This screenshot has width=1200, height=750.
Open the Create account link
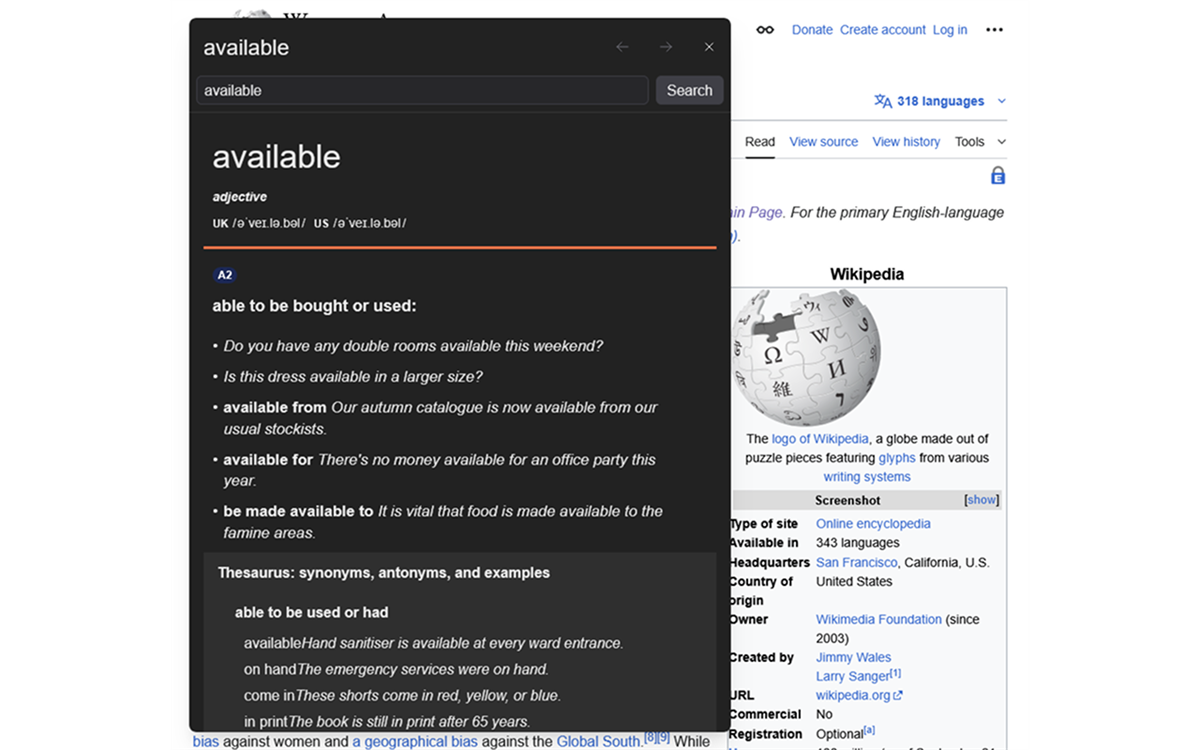(x=883, y=30)
